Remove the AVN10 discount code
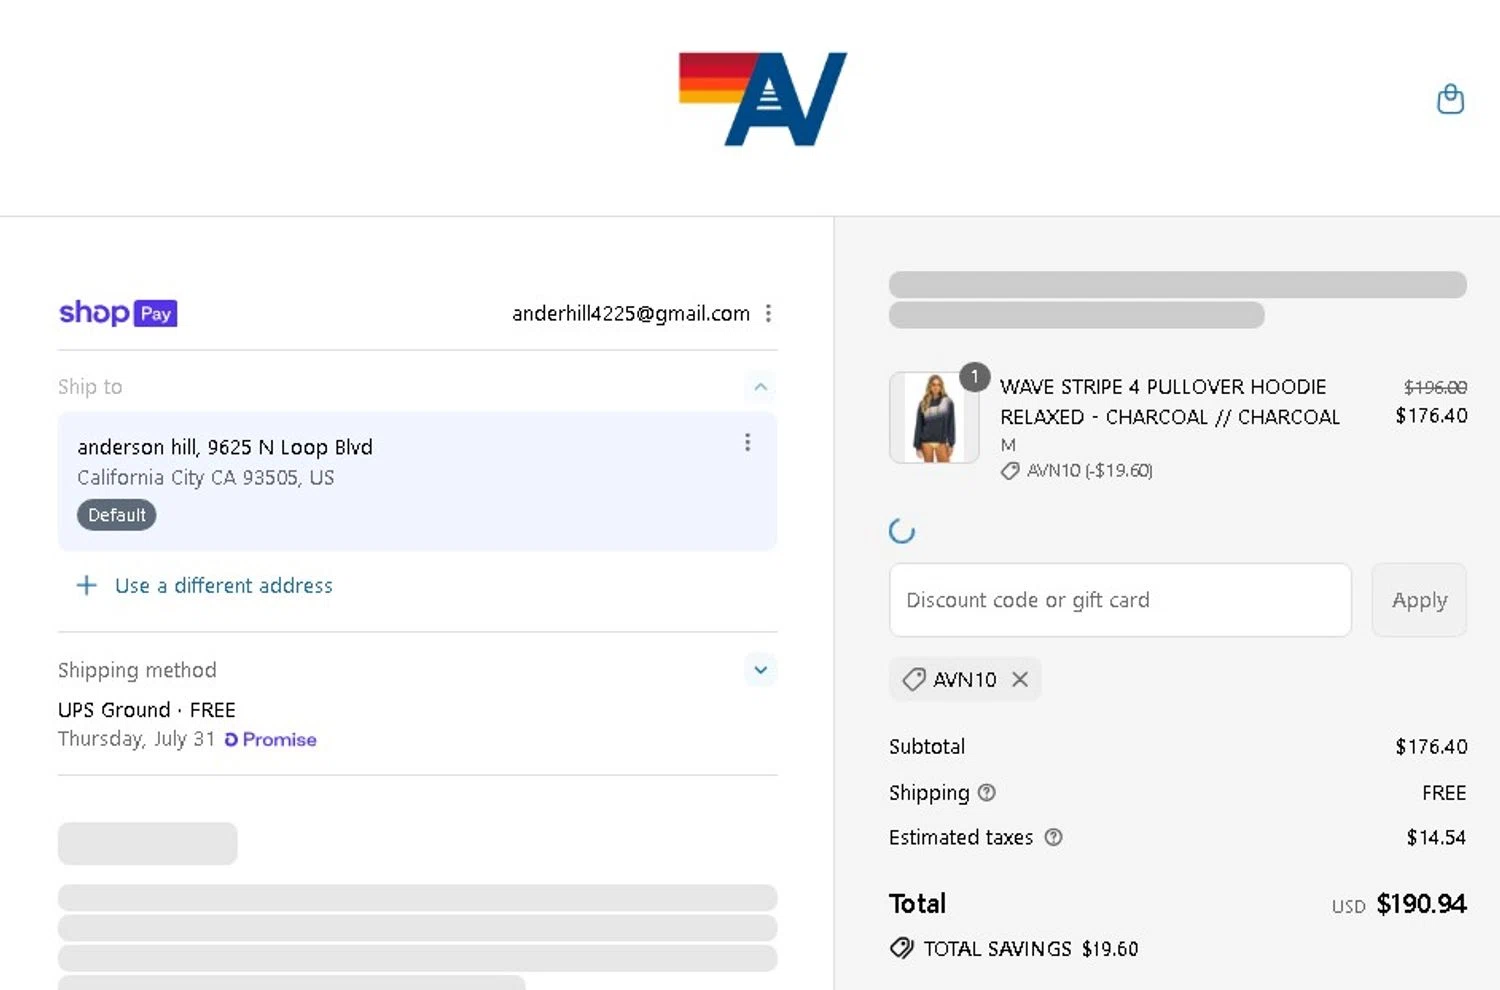The width and height of the screenshot is (1500, 990). coord(1020,679)
